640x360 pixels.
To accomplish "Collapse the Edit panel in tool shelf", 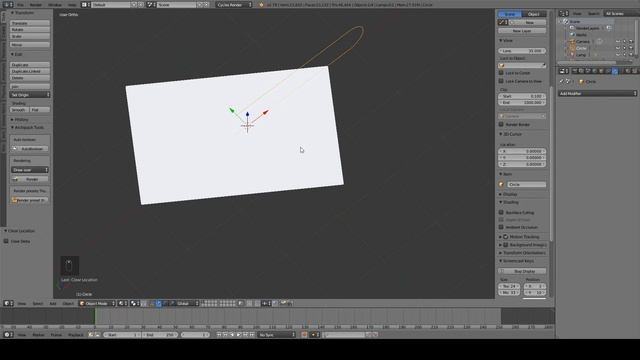I will [16, 54].
